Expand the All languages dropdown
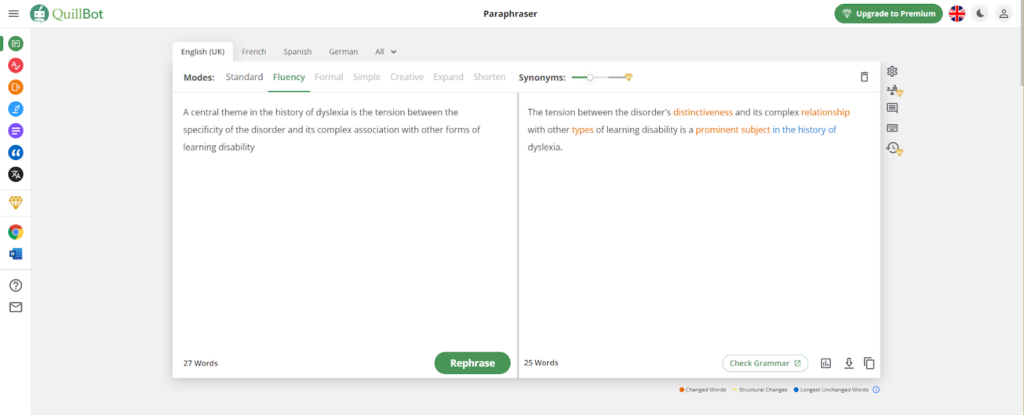1024x415 pixels. pyautogui.click(x=386, y=52)
